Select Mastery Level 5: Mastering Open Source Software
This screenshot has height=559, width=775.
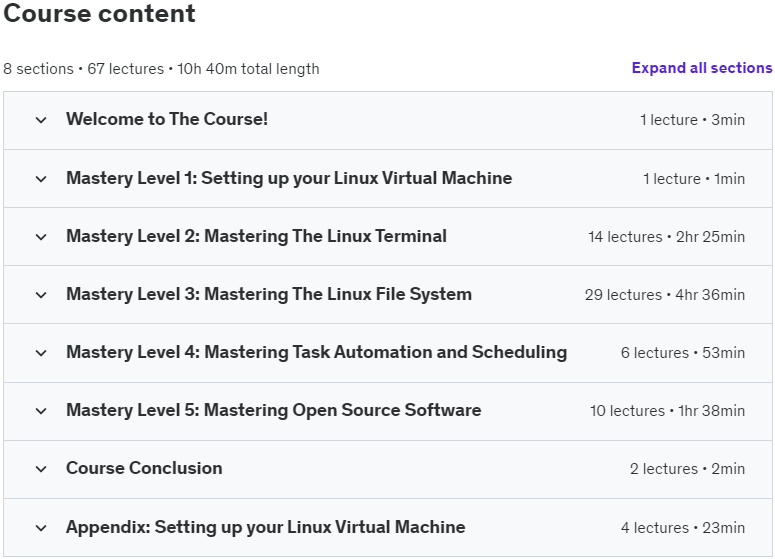pos(274,410)
